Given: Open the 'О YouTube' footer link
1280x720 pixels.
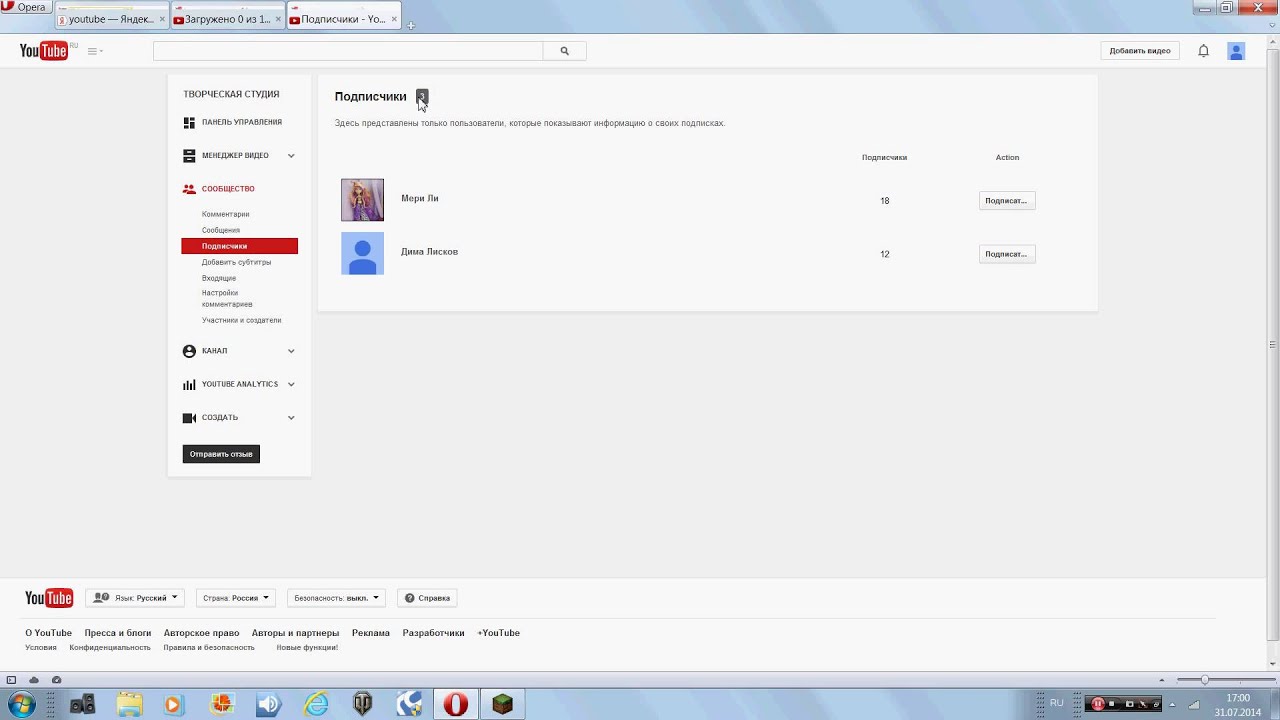Looking at the screenshot, I should pos(48,633).
